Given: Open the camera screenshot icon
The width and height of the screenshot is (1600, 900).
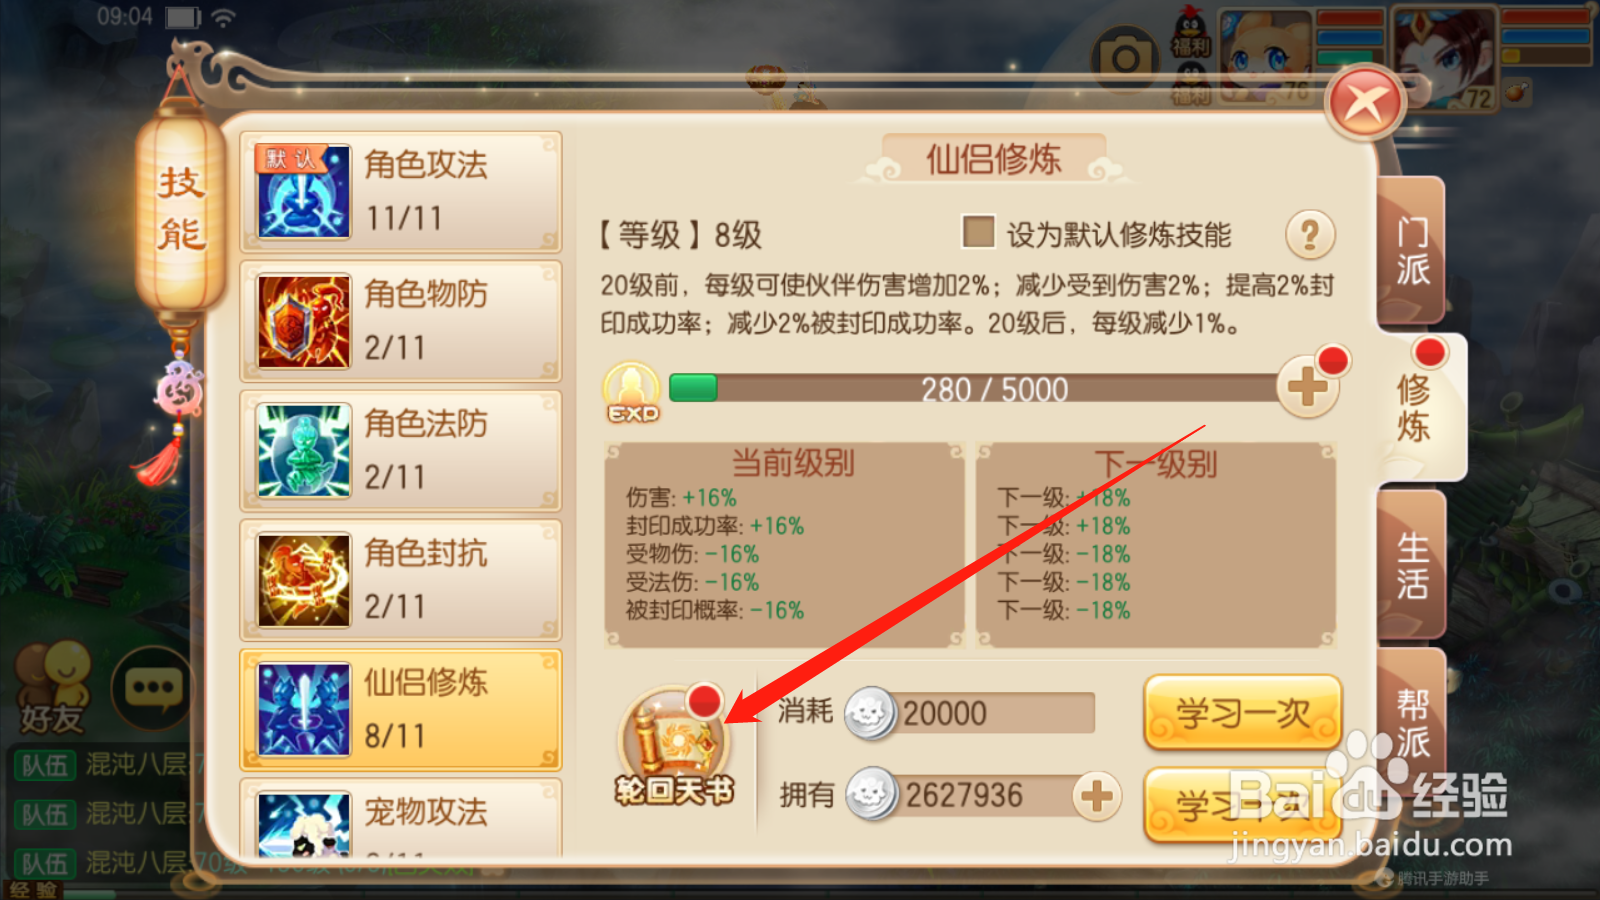Looking at the screenshot, I should pos(1125,59).
